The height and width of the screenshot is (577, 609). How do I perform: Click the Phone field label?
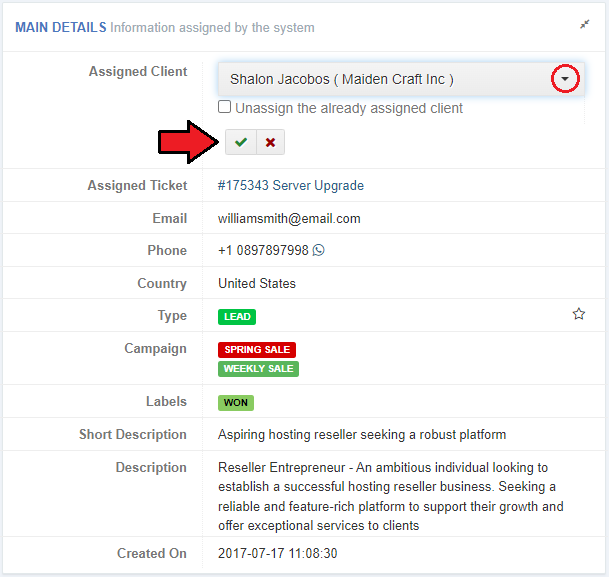coord(167,250)
